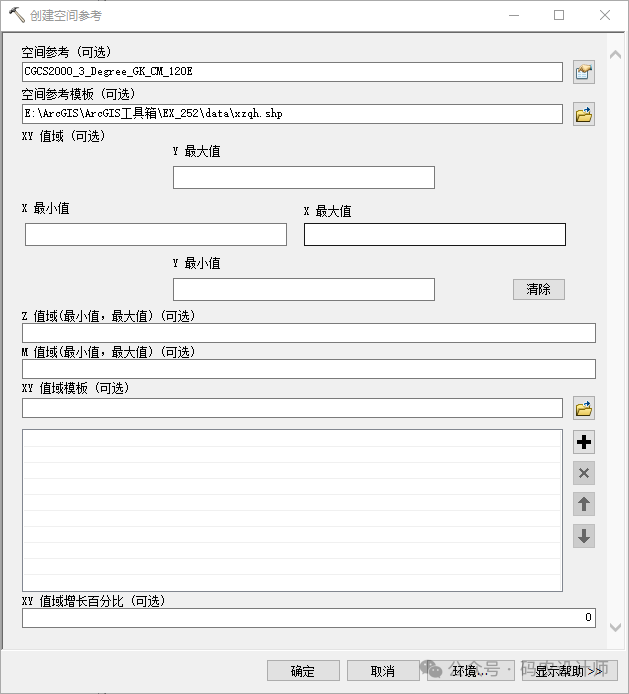Click the Z 值域 input field
Screen dimensions: 629x694
click(x=308, y=333)
